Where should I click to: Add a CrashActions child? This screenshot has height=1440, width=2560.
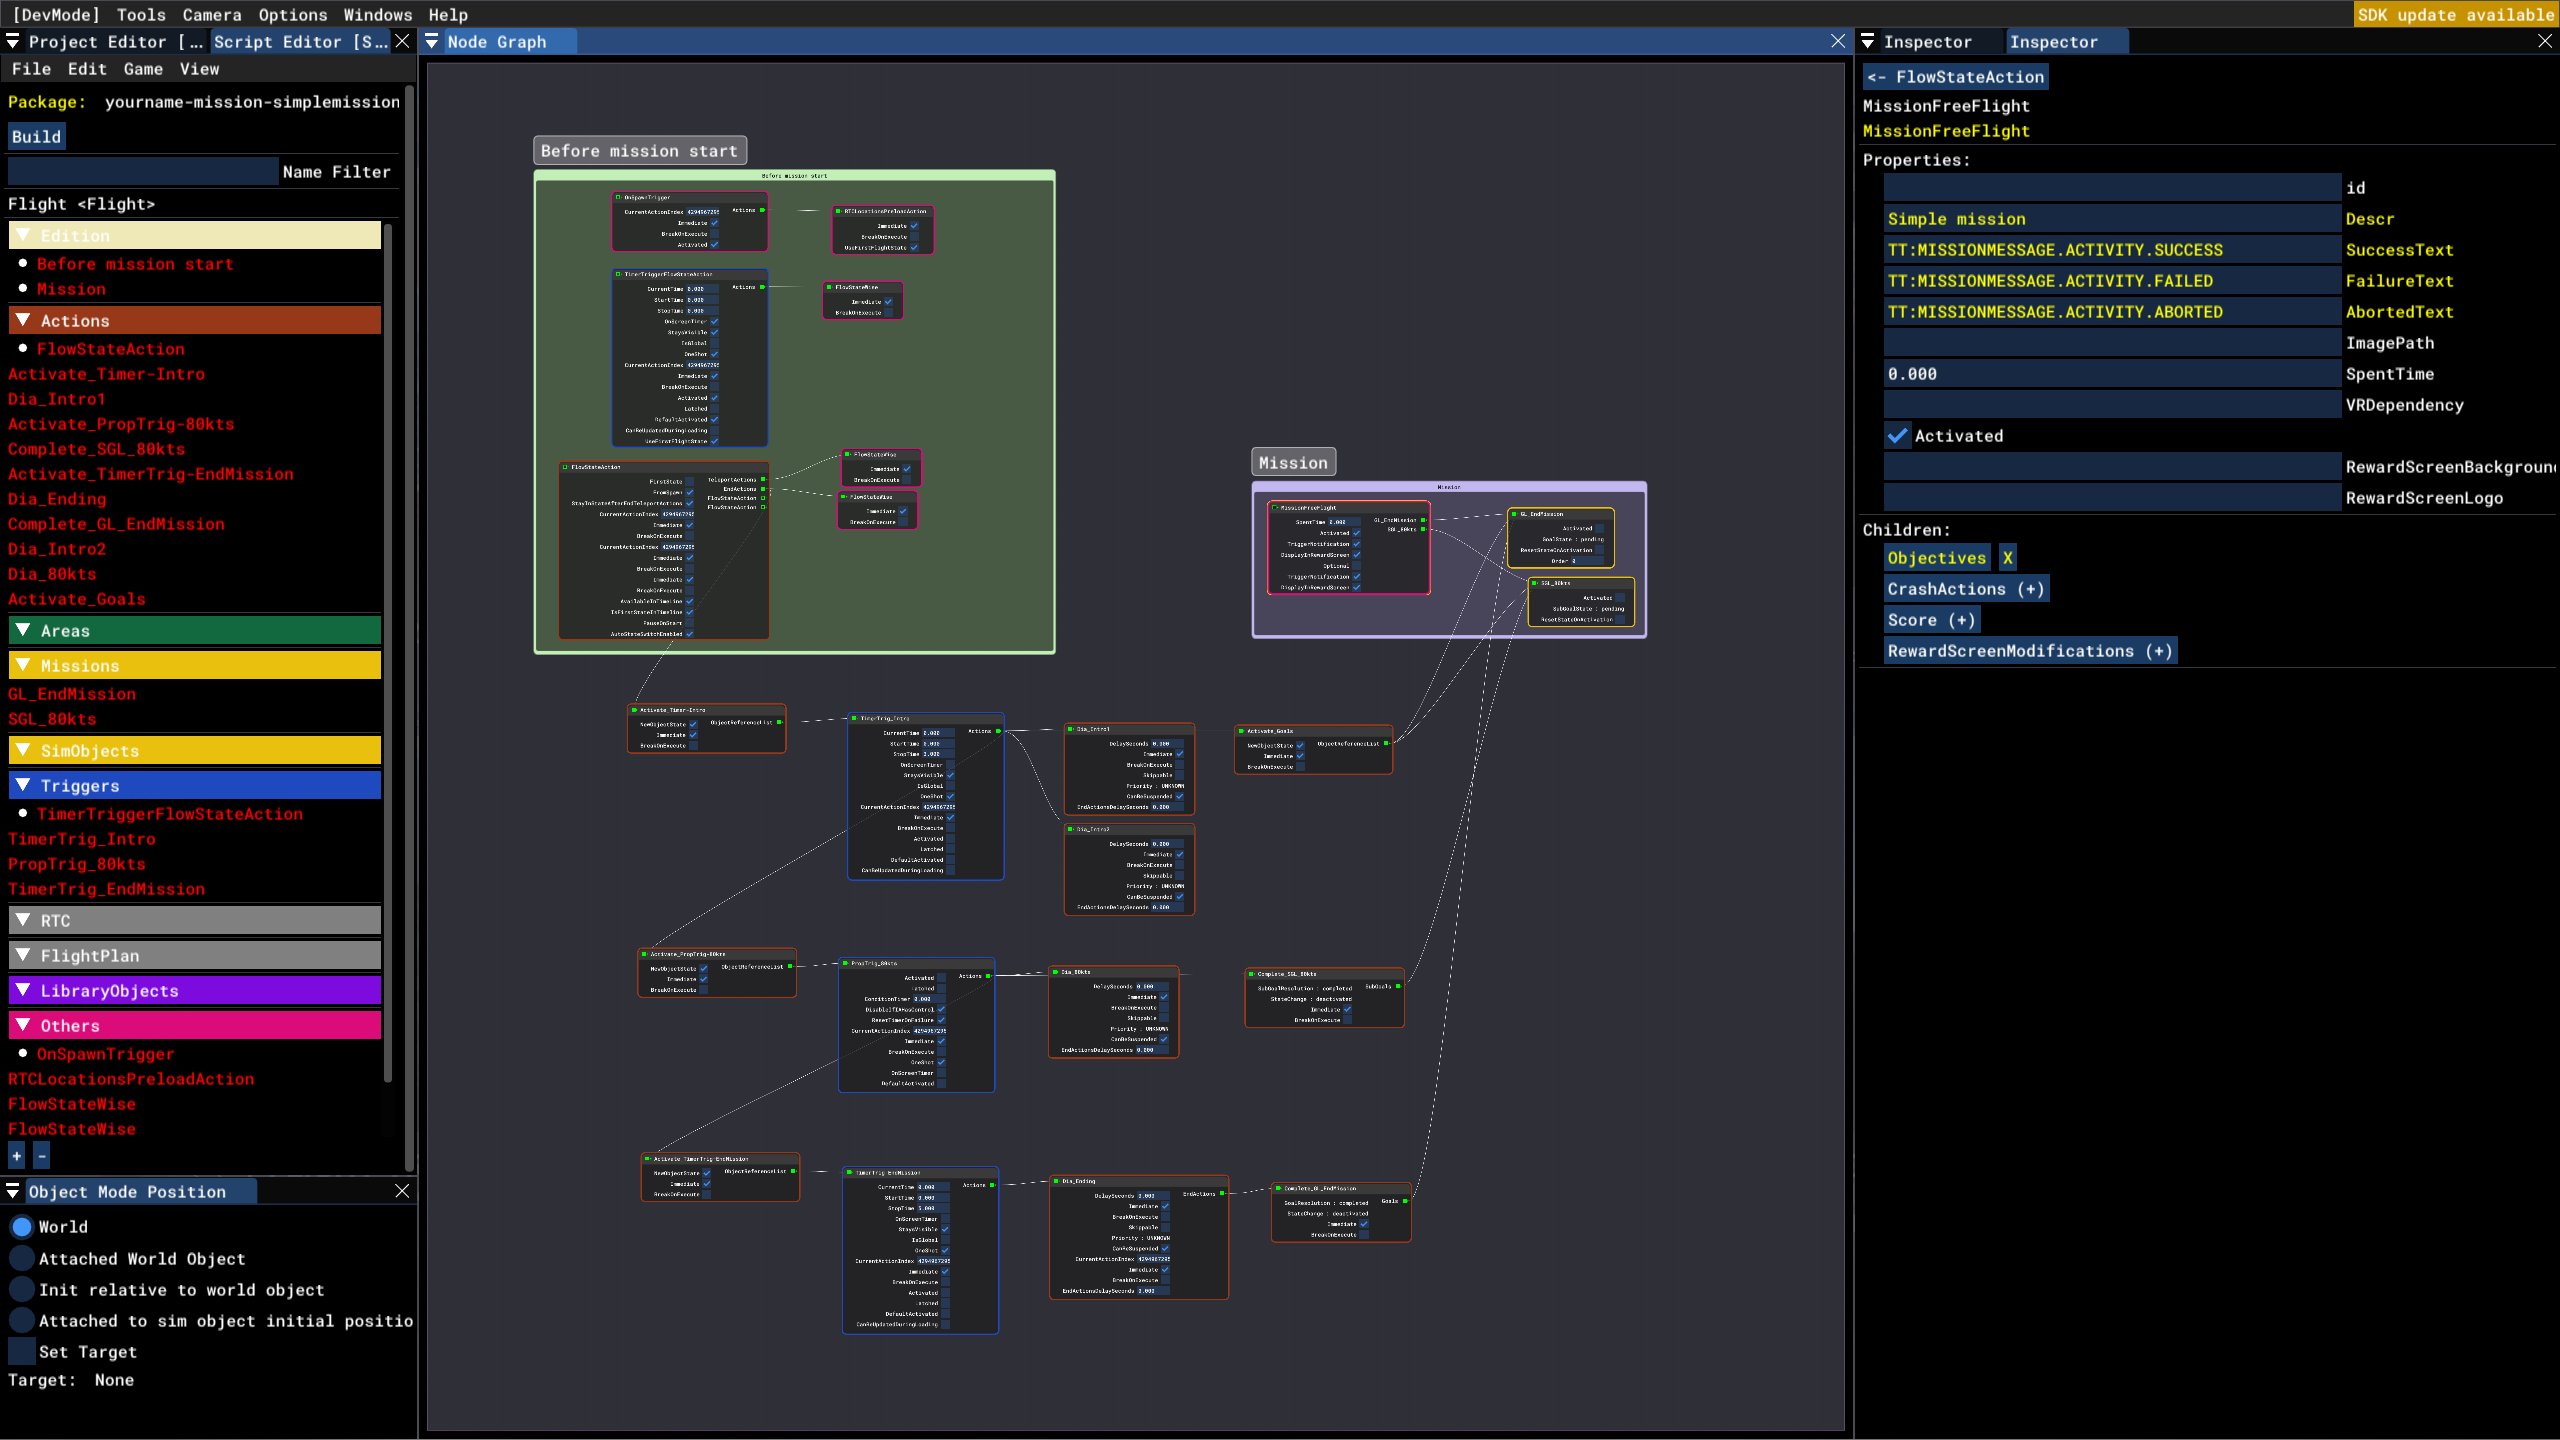pos(1966,589)
